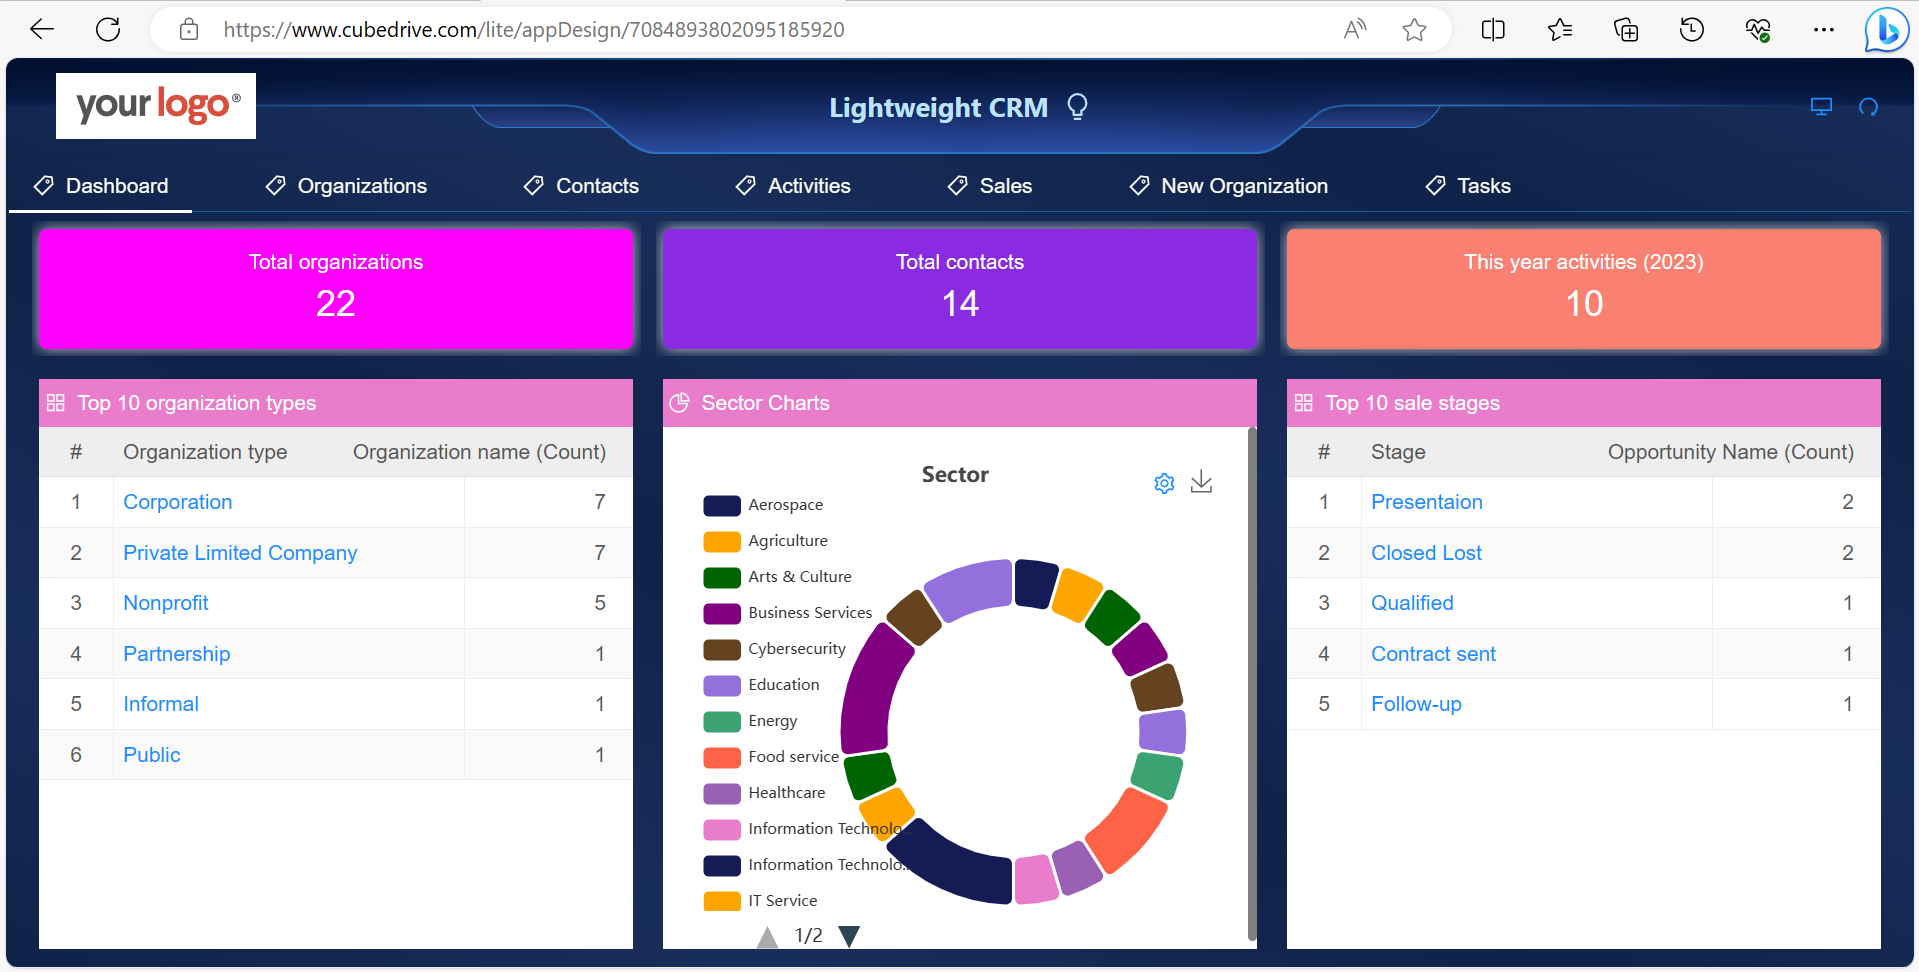Toggle Arts & Culture legend swatch

pyautogui.click(x=722, y=577)
